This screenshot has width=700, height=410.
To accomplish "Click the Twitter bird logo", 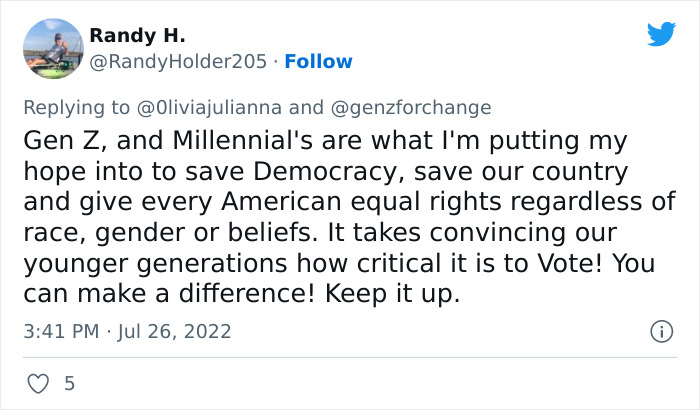I will coord(661,34).
